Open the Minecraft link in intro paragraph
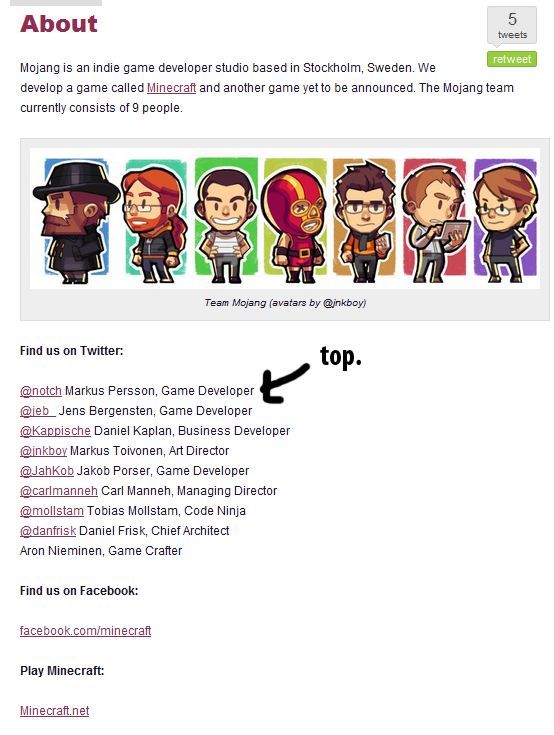This screenshot has height=735, width=554. click(x=172, y=88)
